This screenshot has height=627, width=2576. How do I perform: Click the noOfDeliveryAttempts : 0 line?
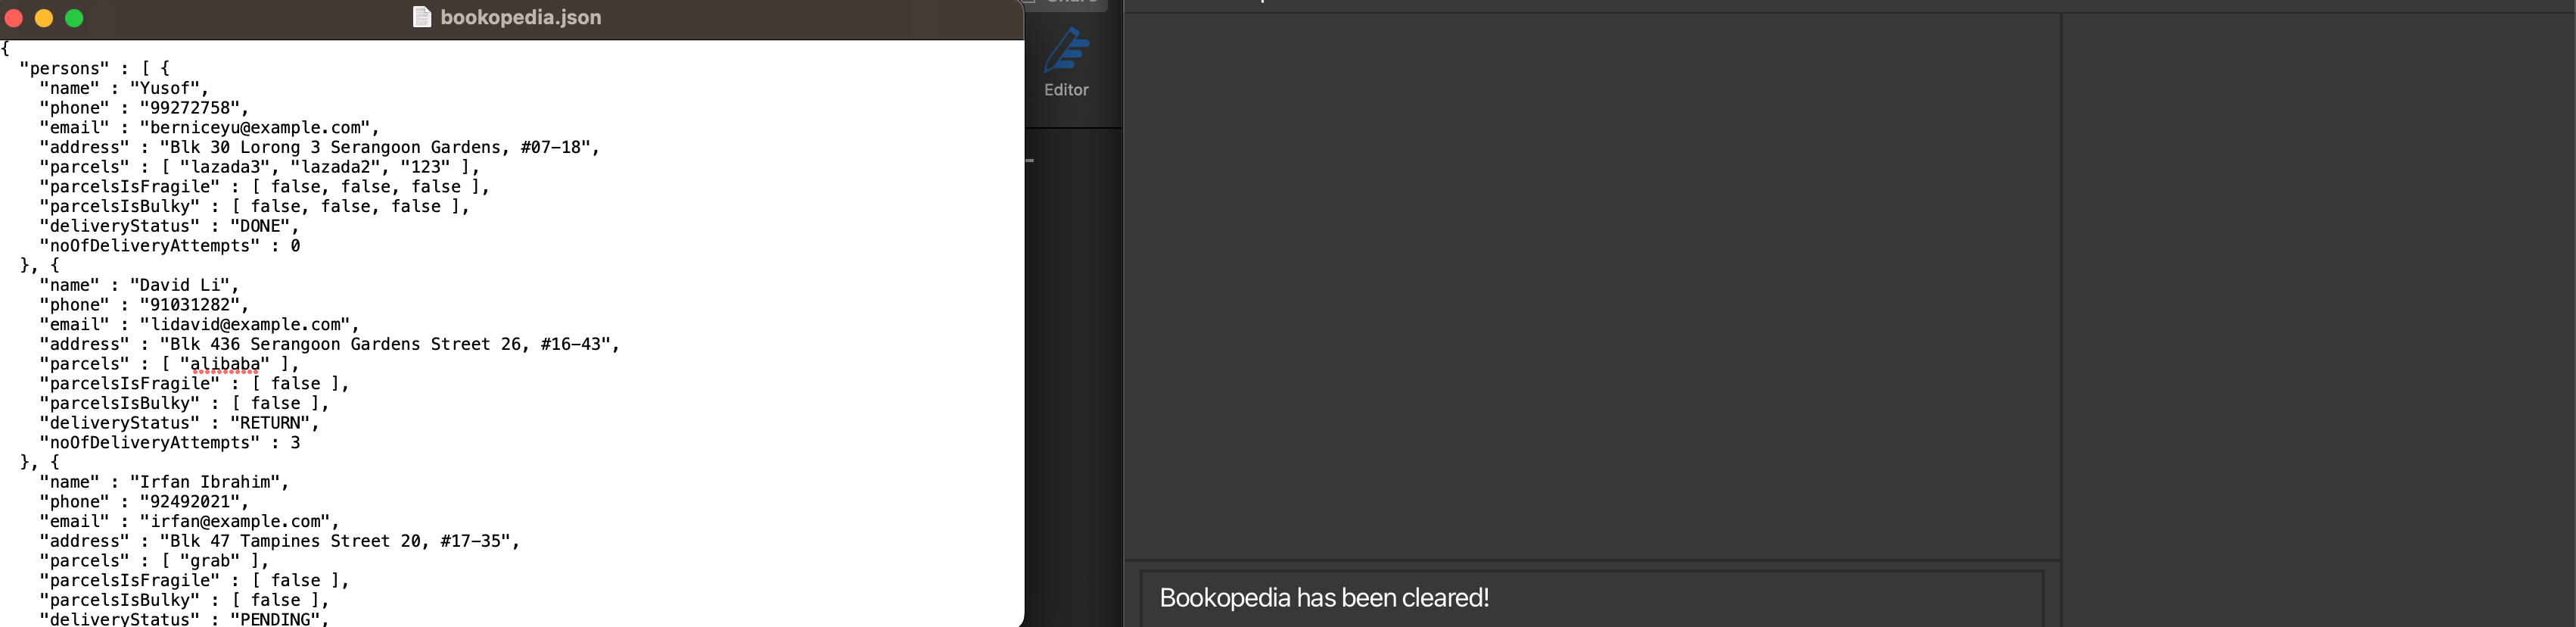pyautogui.click(x=170, y=246)
